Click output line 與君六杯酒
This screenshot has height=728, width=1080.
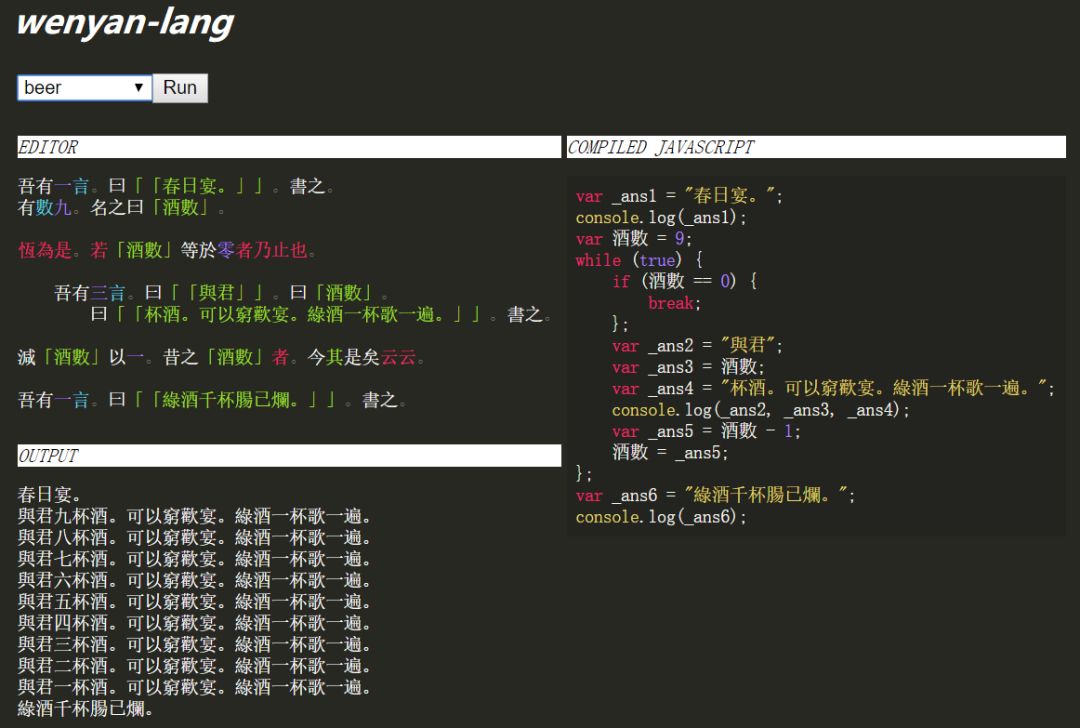(x=195, y=580)
